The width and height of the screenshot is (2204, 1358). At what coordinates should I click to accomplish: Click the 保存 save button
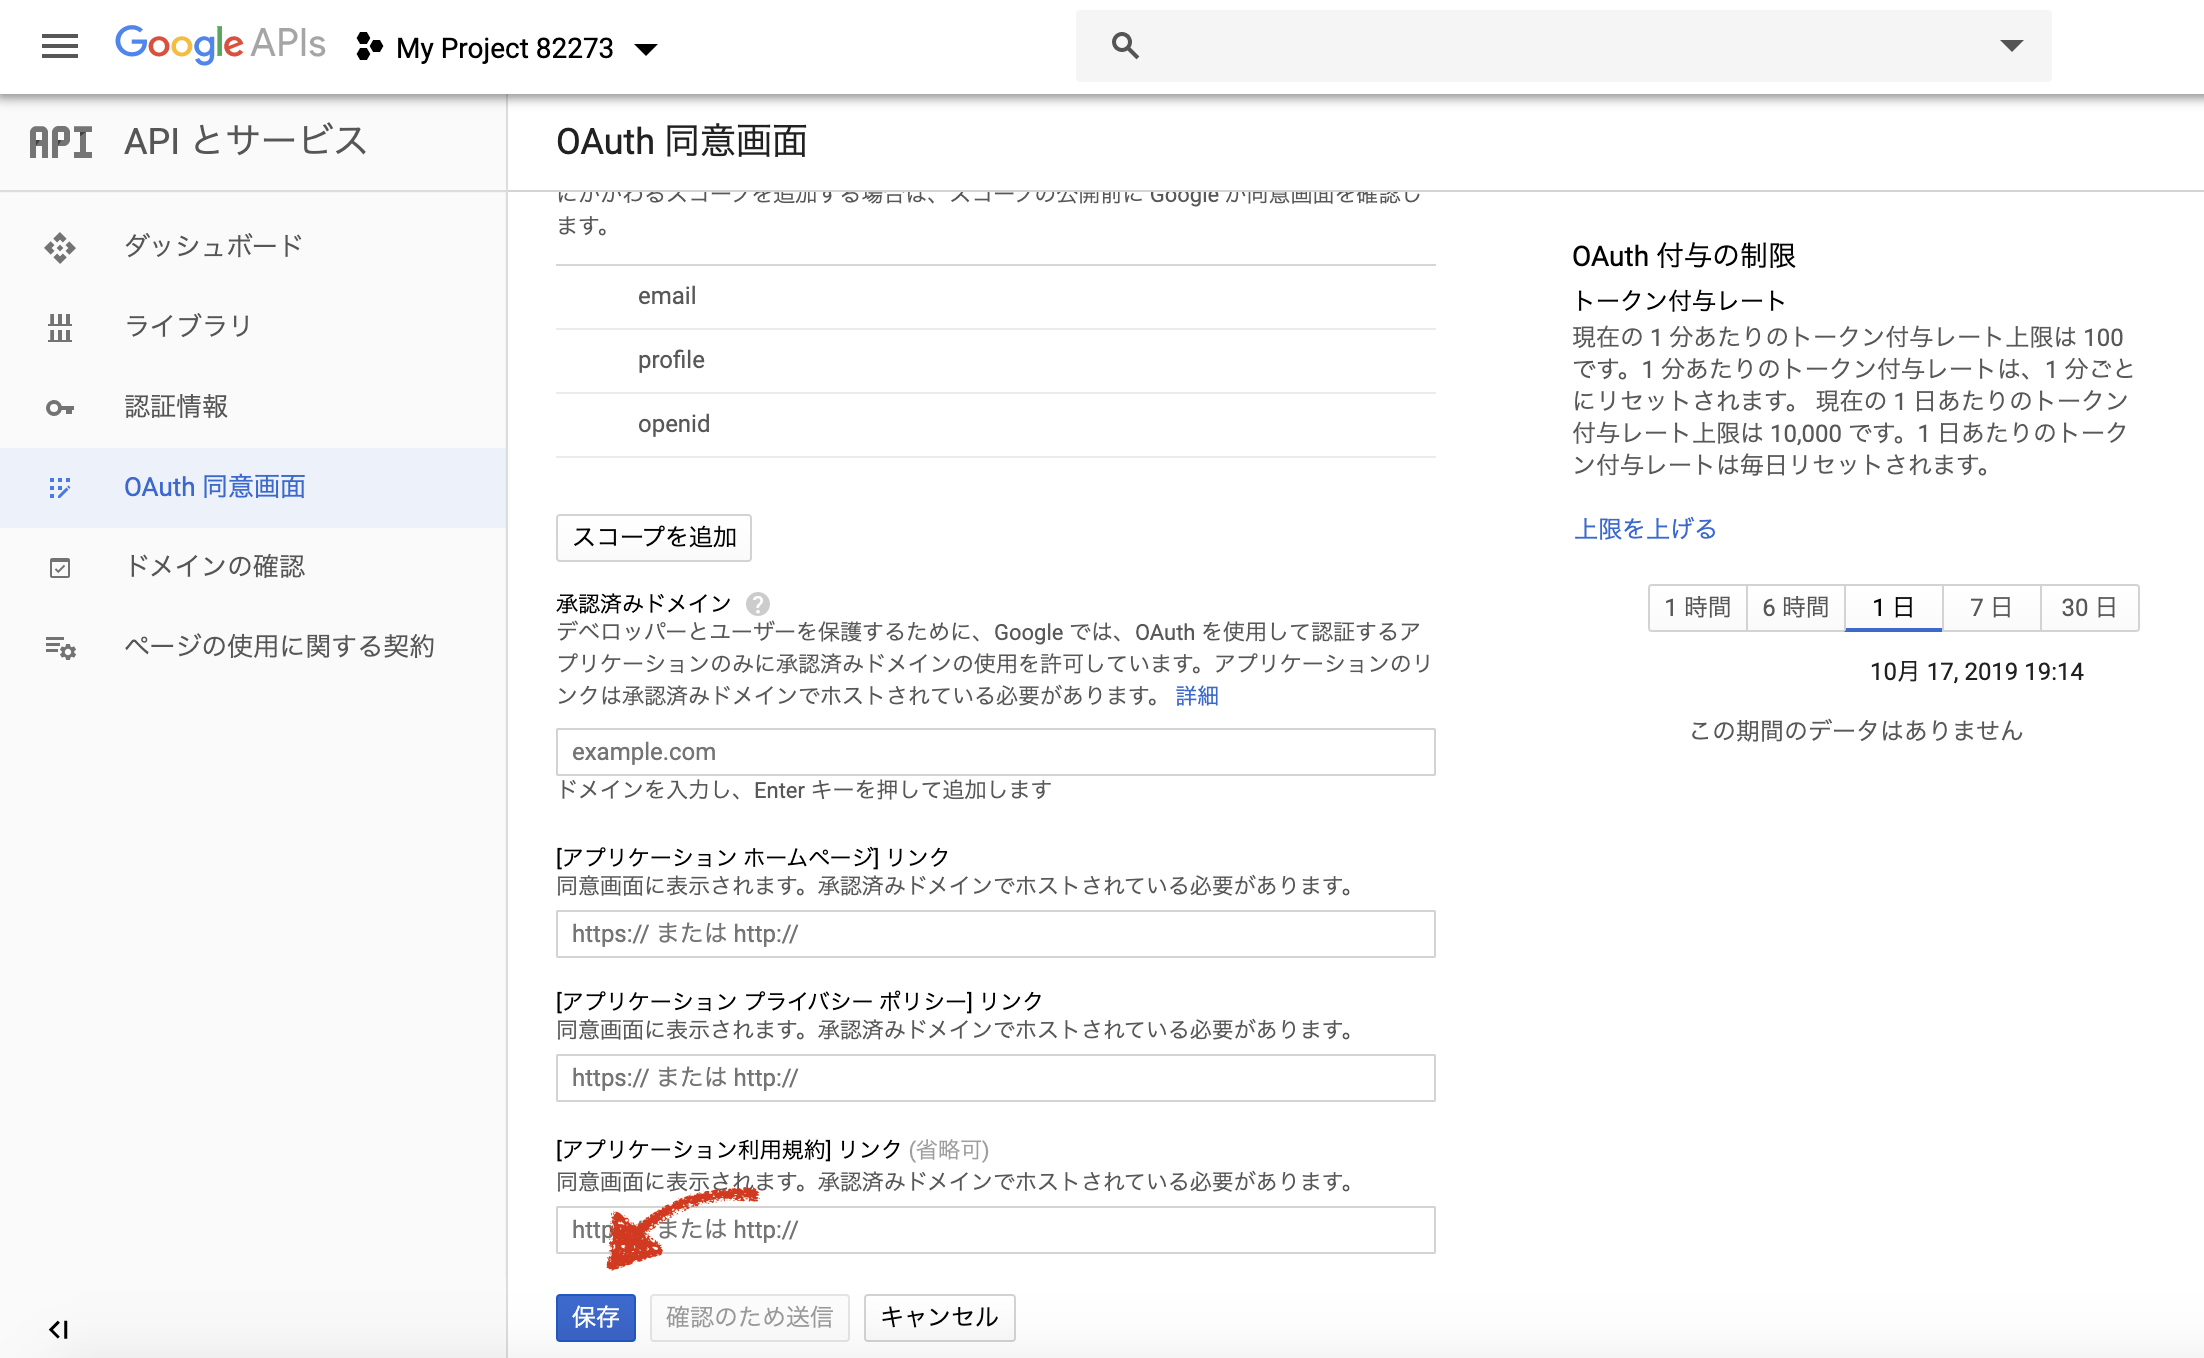pyautogui.click(x=595, y=1318)
